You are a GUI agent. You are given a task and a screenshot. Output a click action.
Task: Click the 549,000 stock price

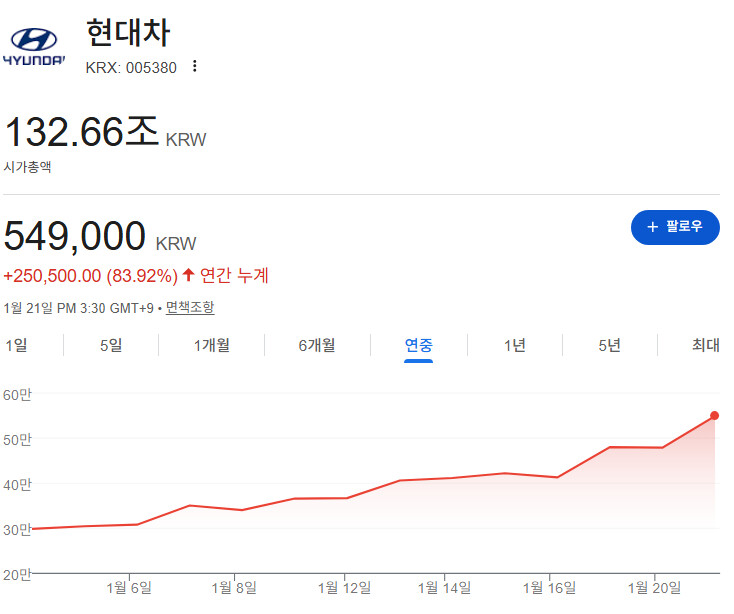[75, 236]
